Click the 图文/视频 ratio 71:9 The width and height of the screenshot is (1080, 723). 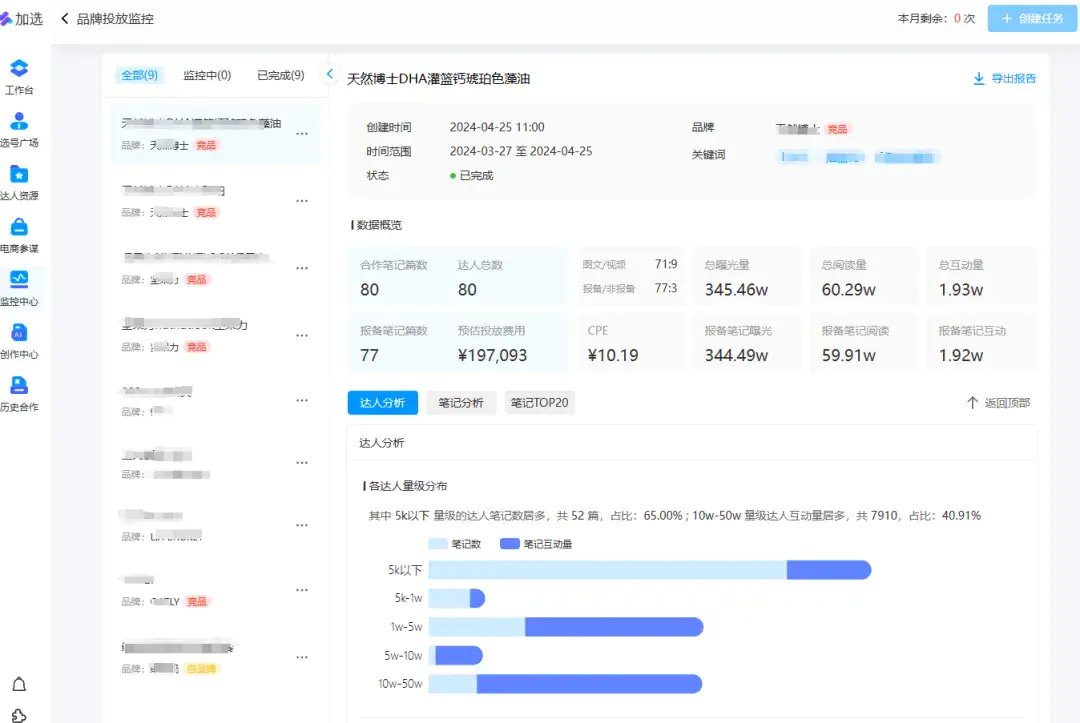coord(665,264)
